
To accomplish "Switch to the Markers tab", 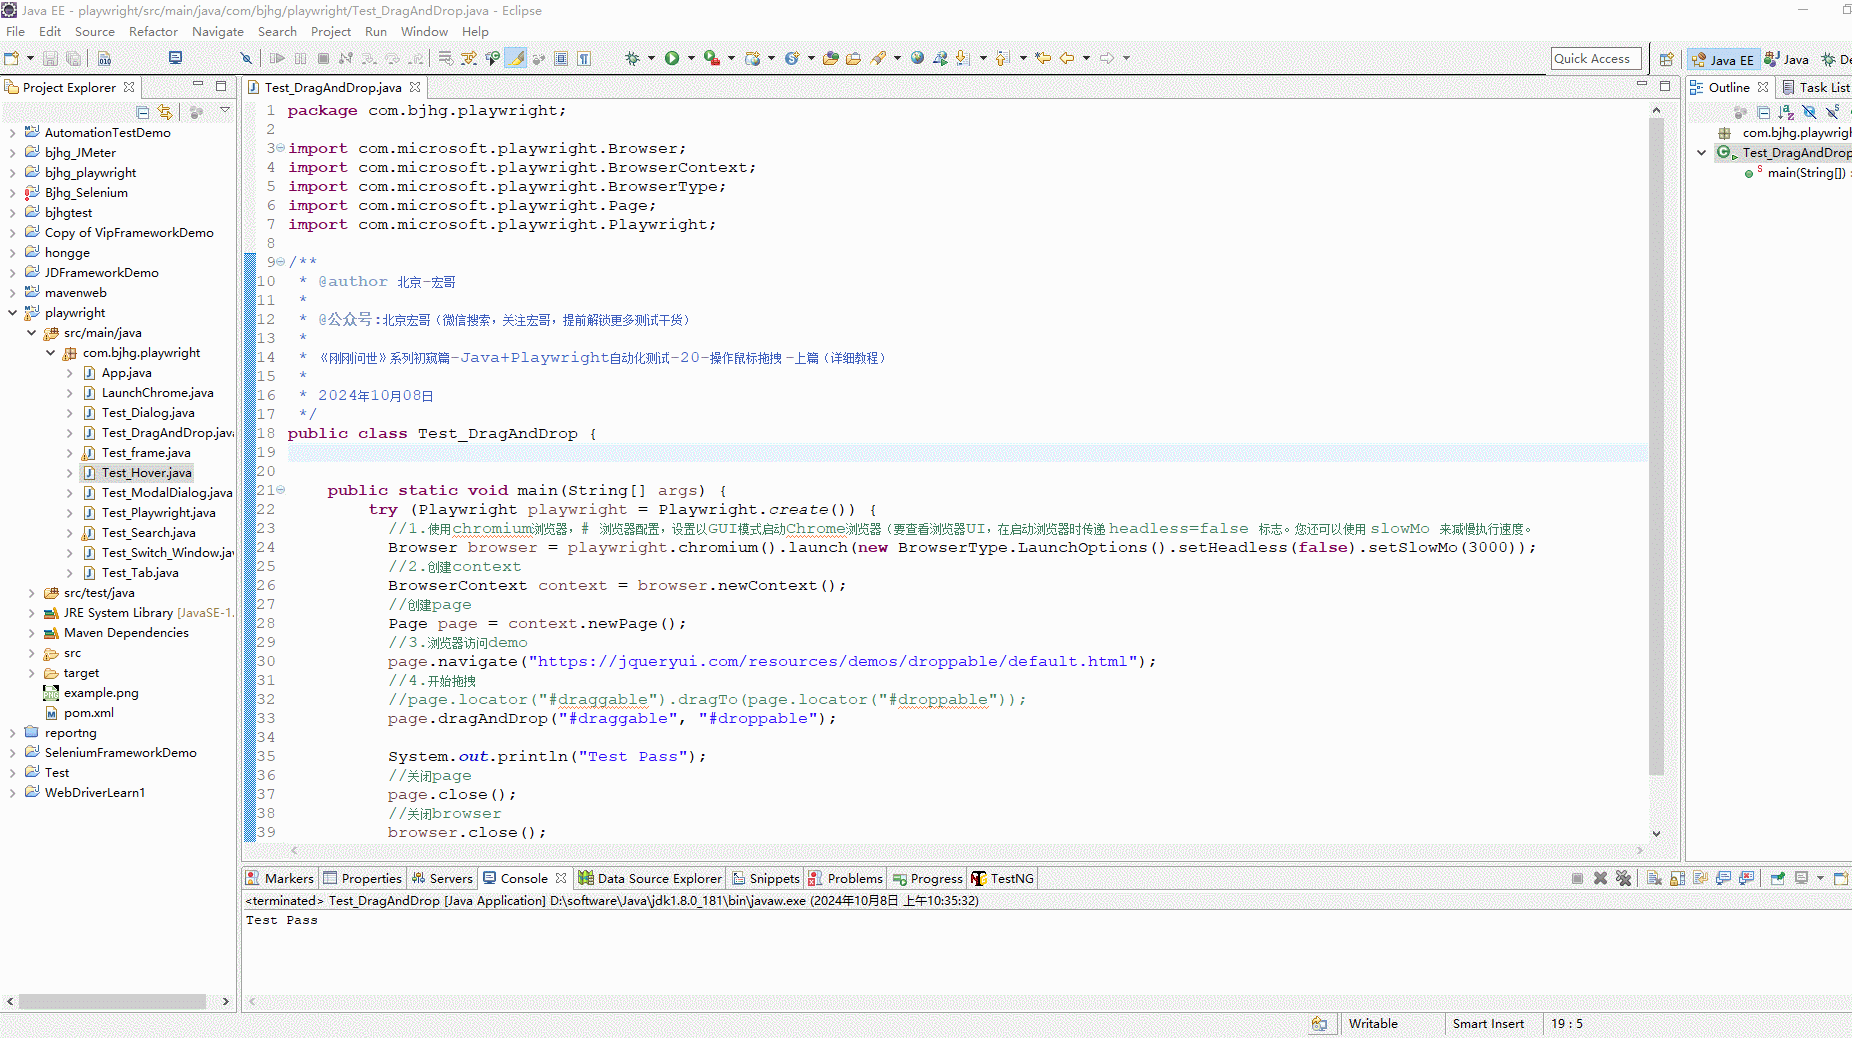I will pos(280,878).
